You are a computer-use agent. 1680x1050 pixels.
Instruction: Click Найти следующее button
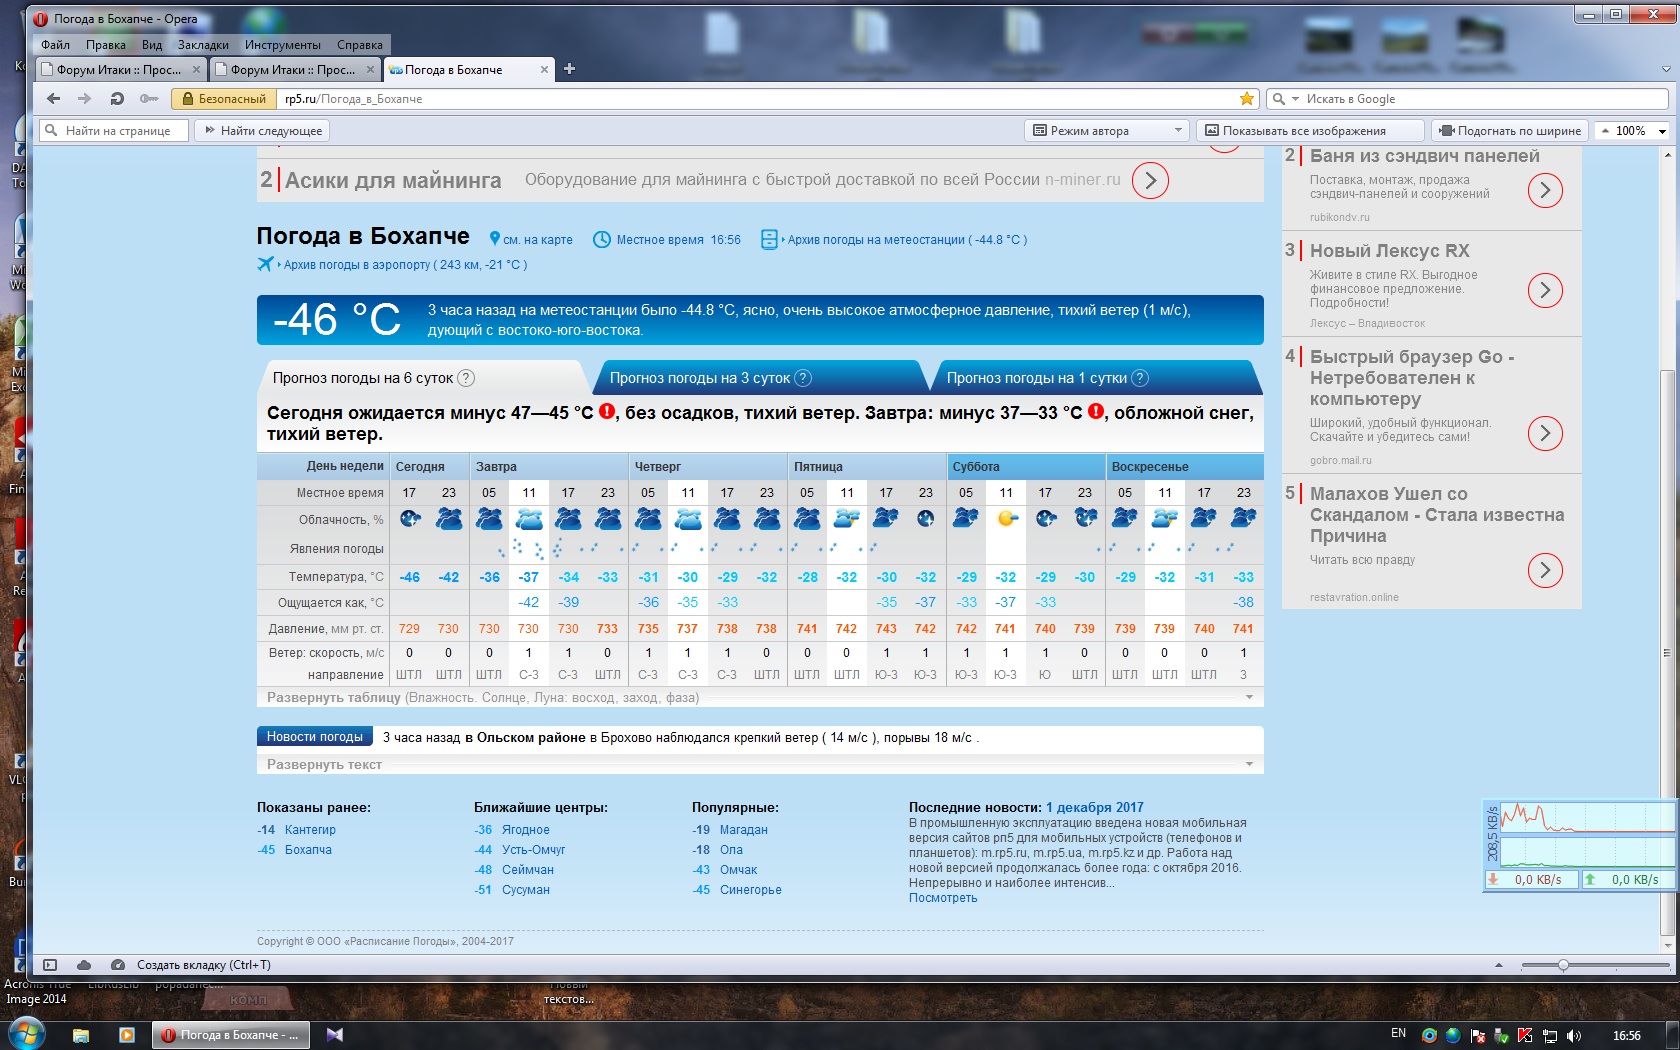pyautogui.click(x=263, y=131)
